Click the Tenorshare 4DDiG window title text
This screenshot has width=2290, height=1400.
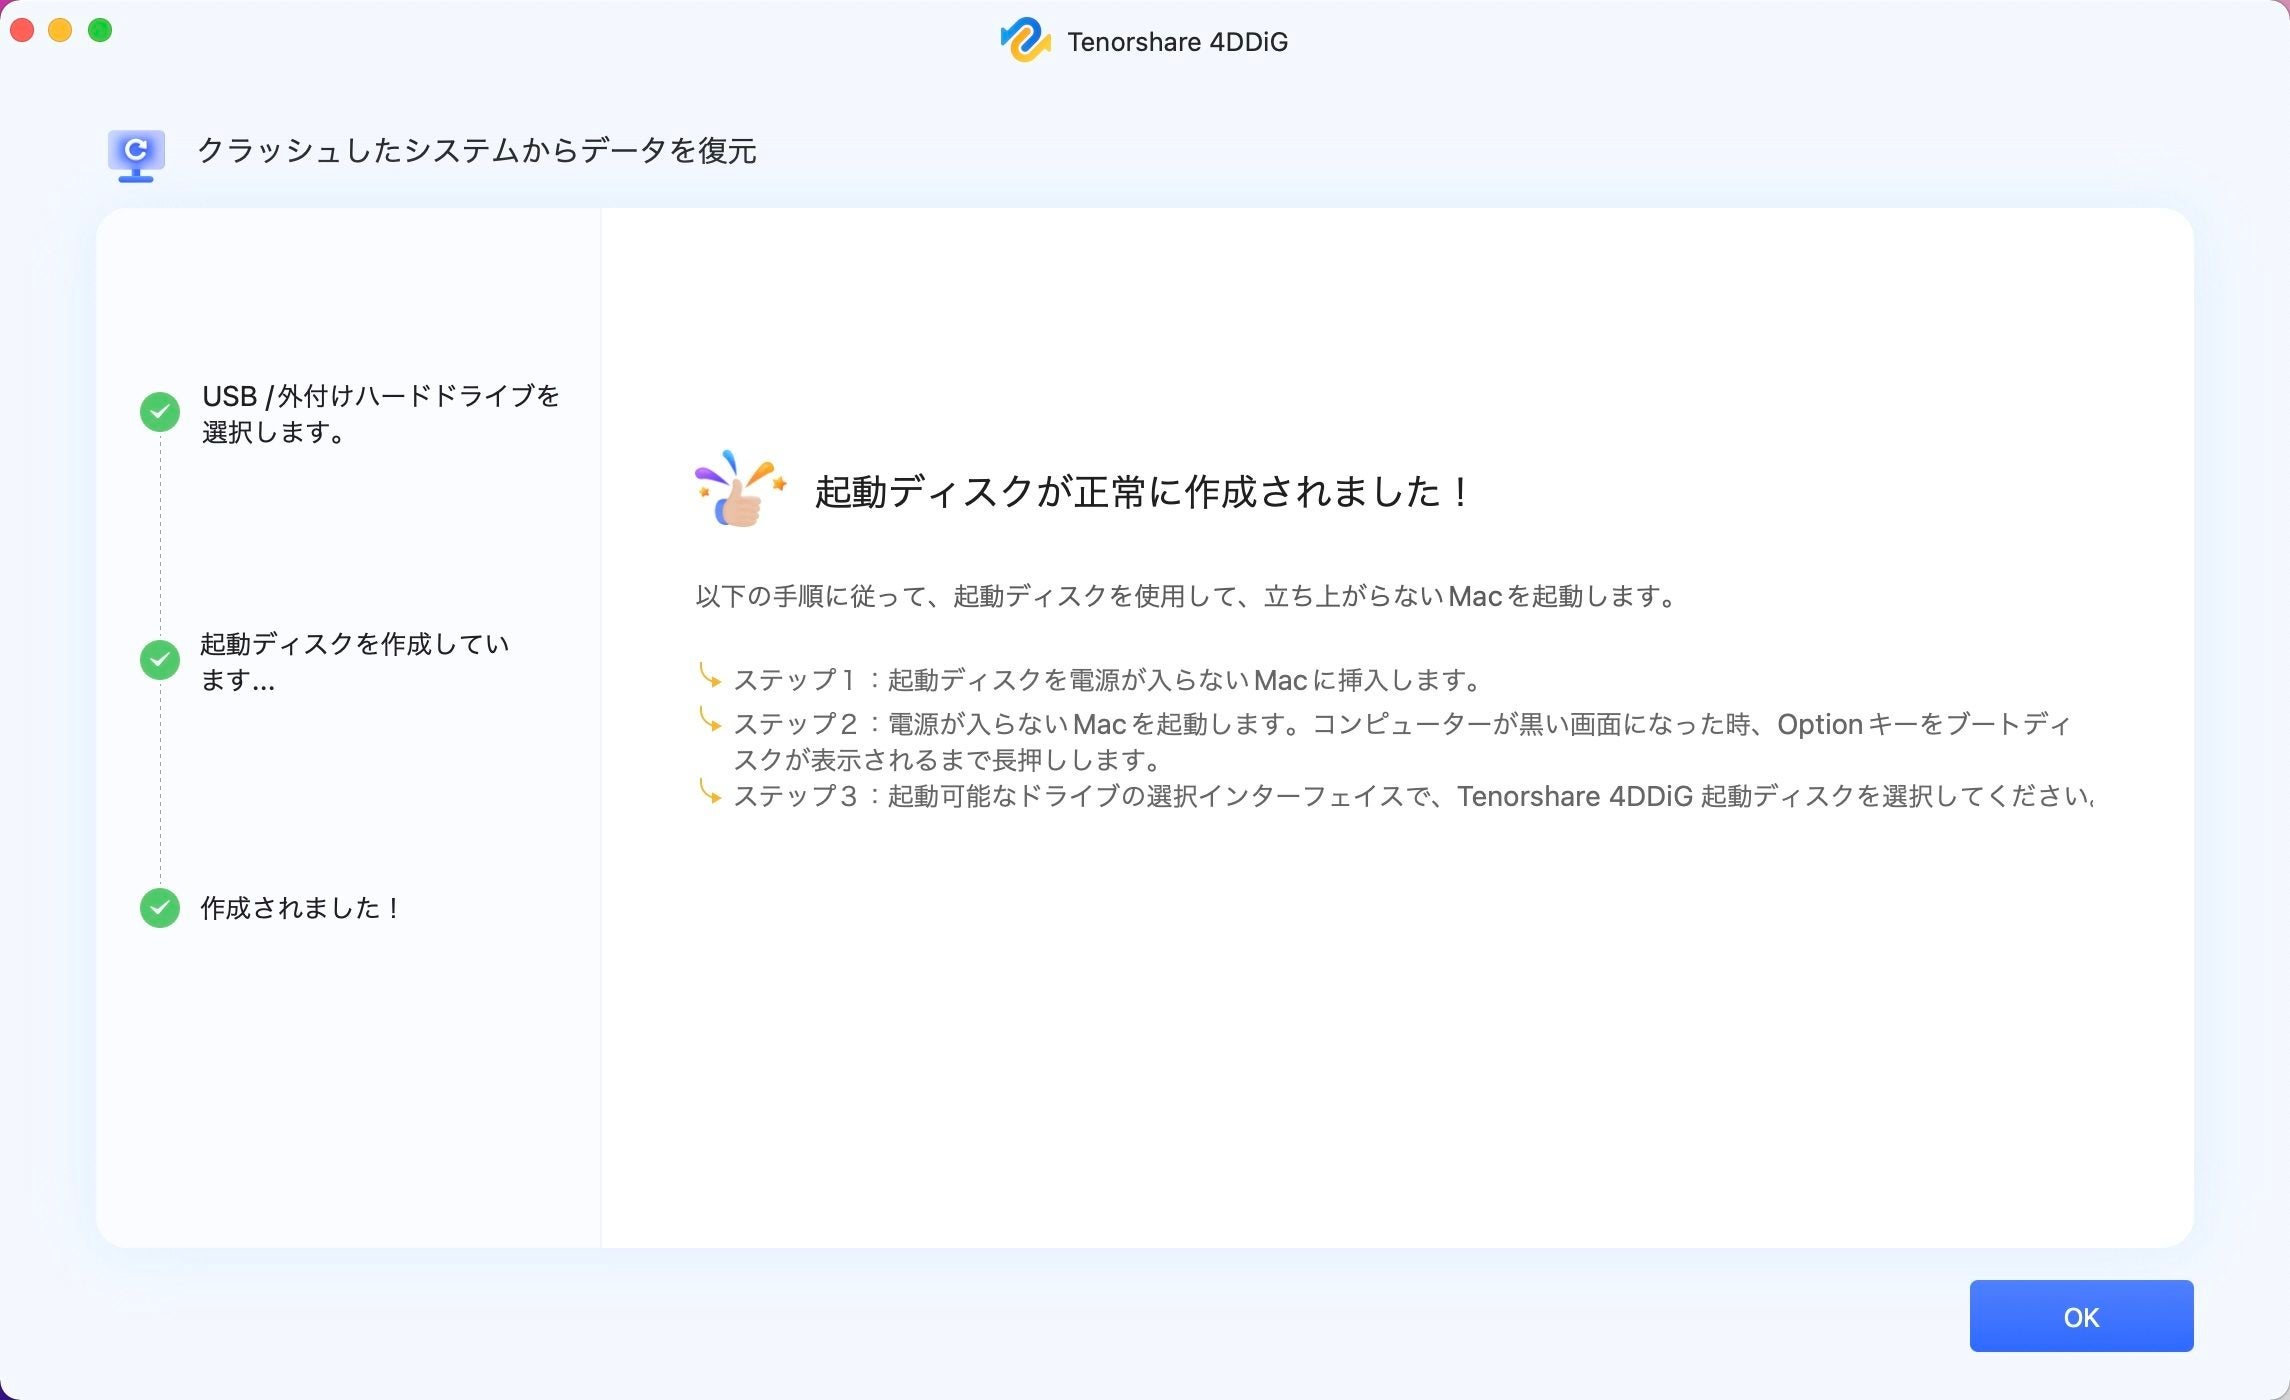tap(1177, 42)
